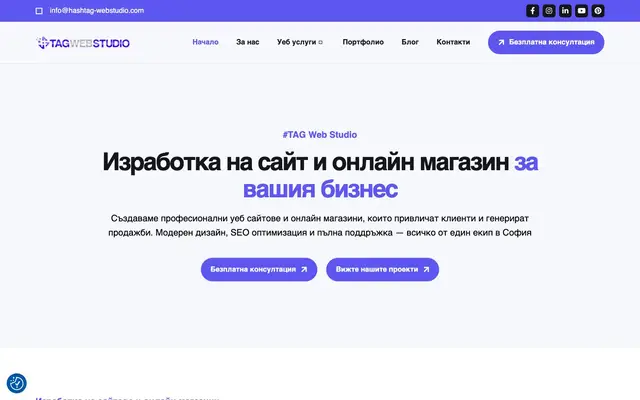Click the info@hashtag-webstudio.com email link
Screen dimensions: 640x400
coord(97,11)
